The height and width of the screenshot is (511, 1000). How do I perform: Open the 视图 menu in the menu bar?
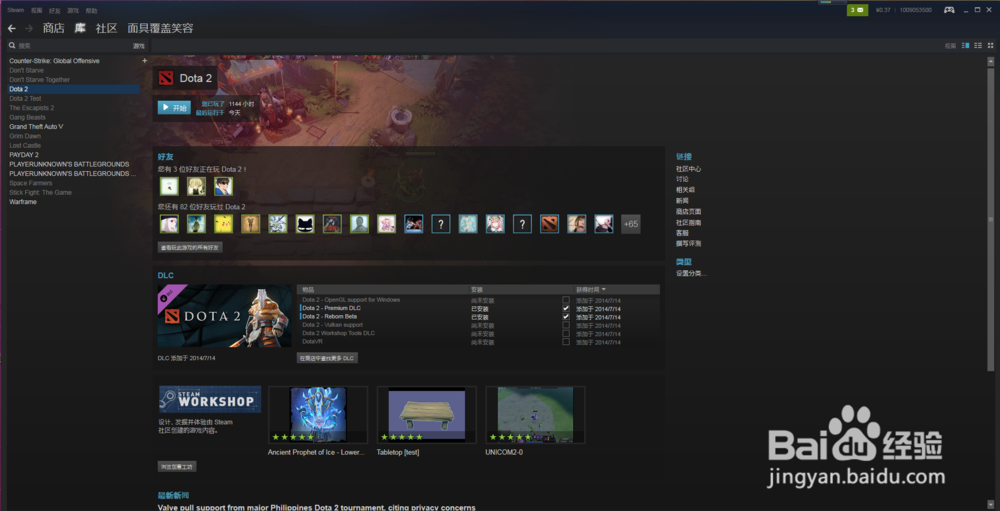coord(36,10)
